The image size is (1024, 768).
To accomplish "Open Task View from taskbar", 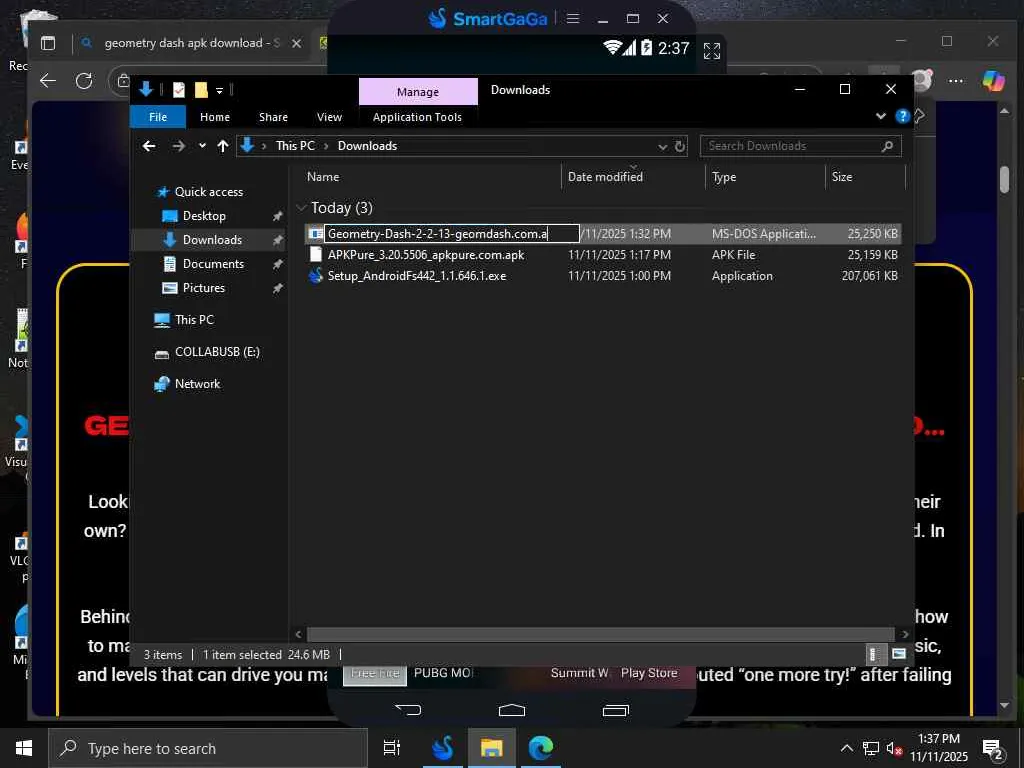I will (392, 748).
